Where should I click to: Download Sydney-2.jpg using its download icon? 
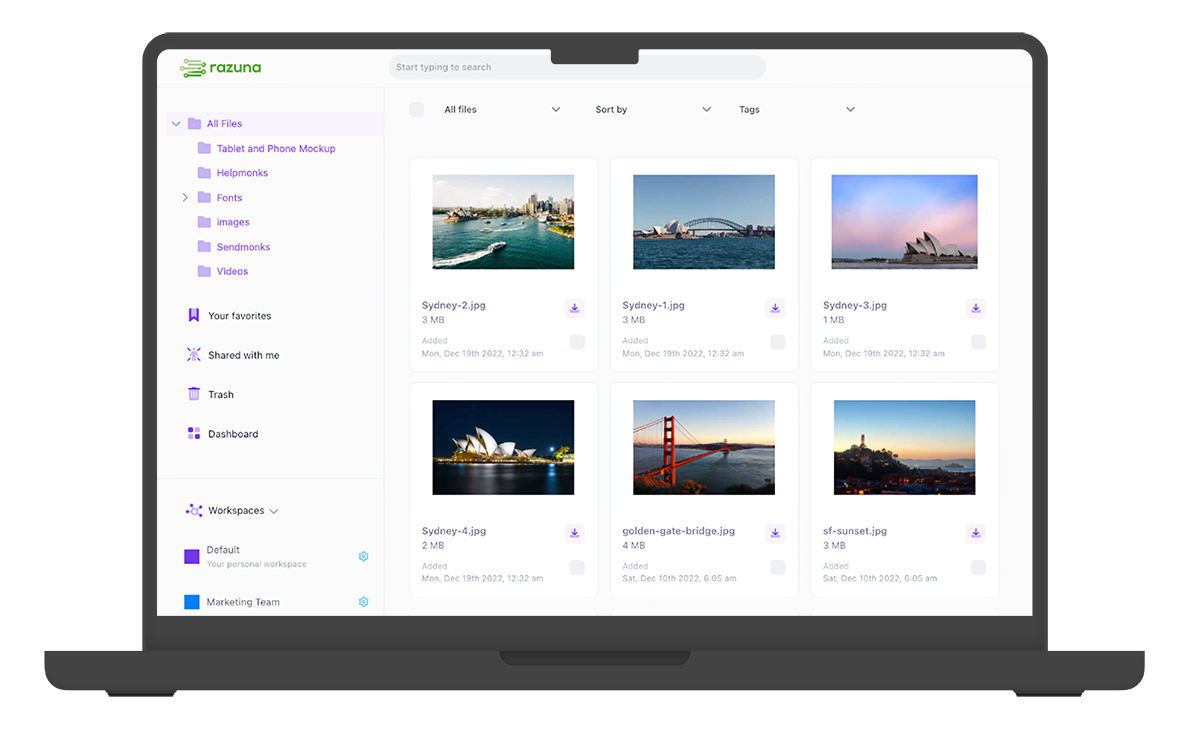574,308
